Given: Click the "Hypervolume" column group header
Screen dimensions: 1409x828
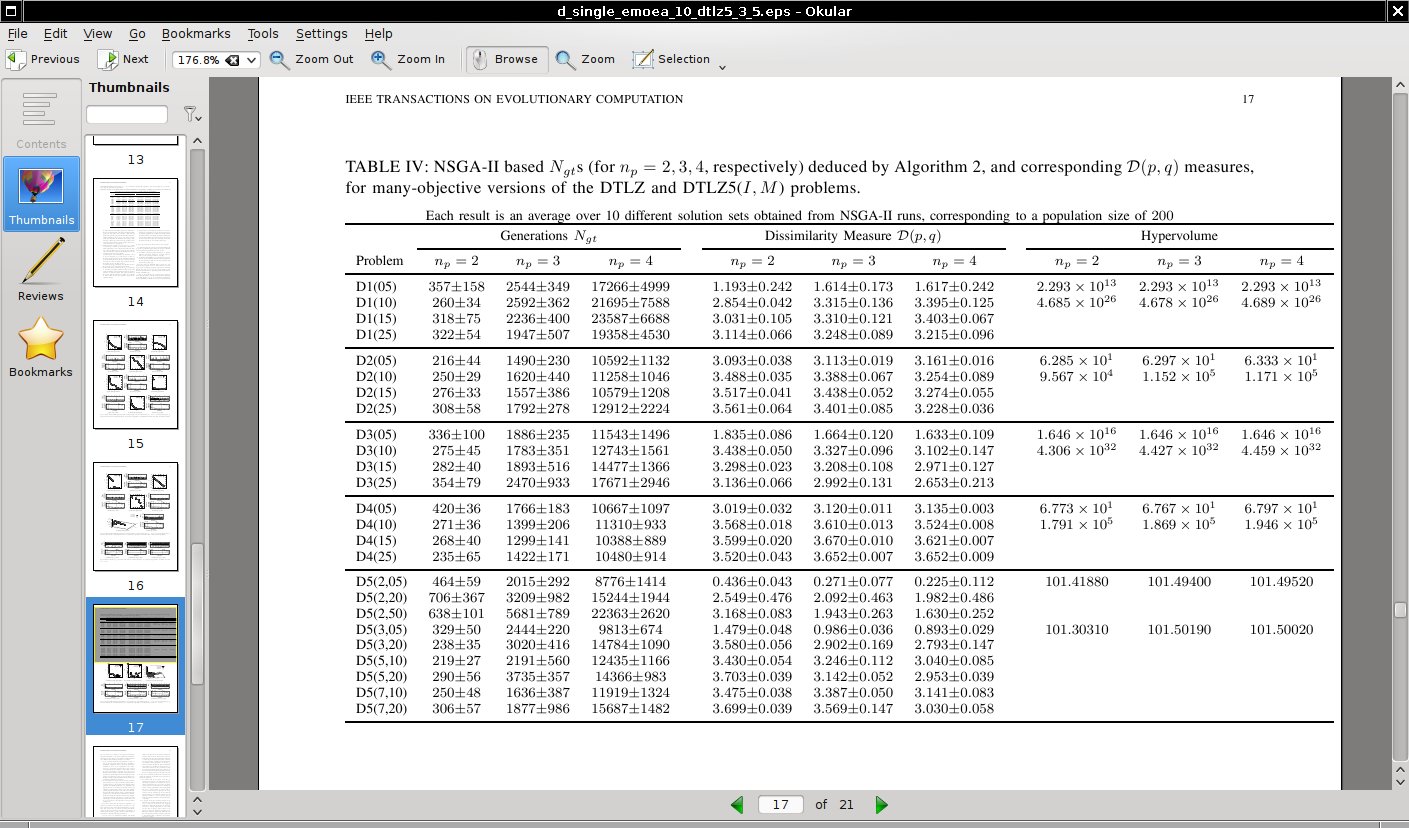Looking at the screenshot, I should click(x=1179, y=236).
